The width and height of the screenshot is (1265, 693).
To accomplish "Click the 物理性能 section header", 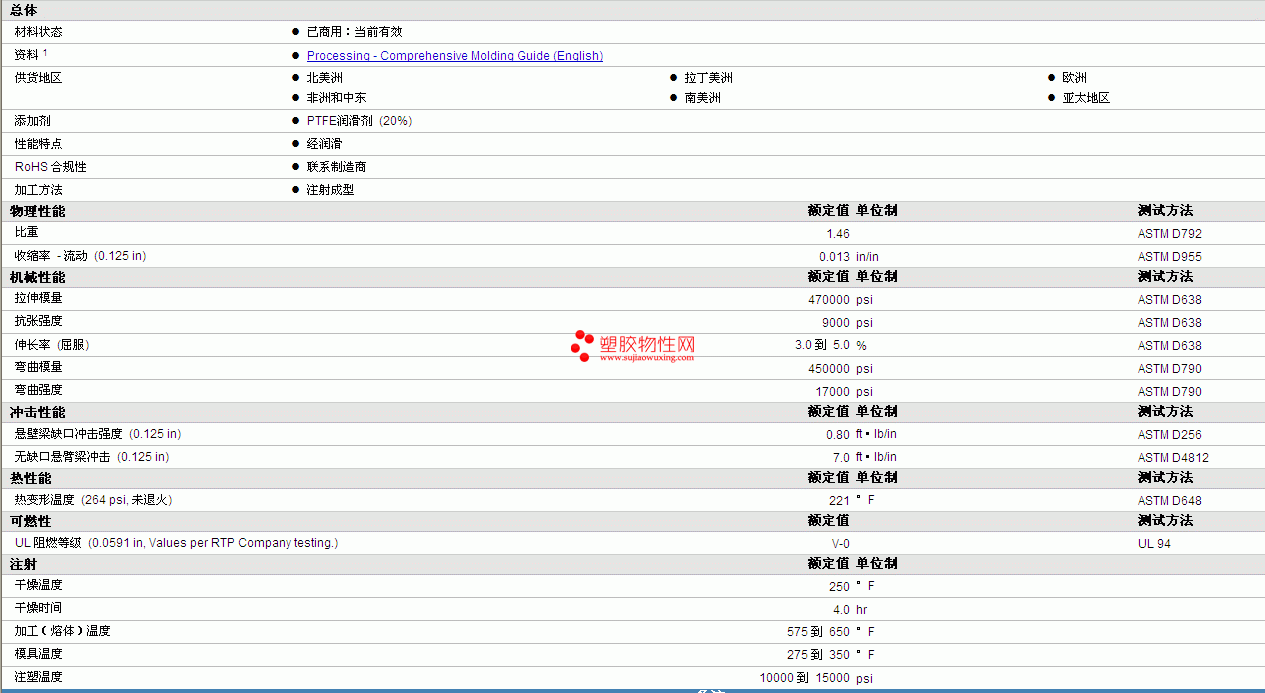I will (38, 211).
